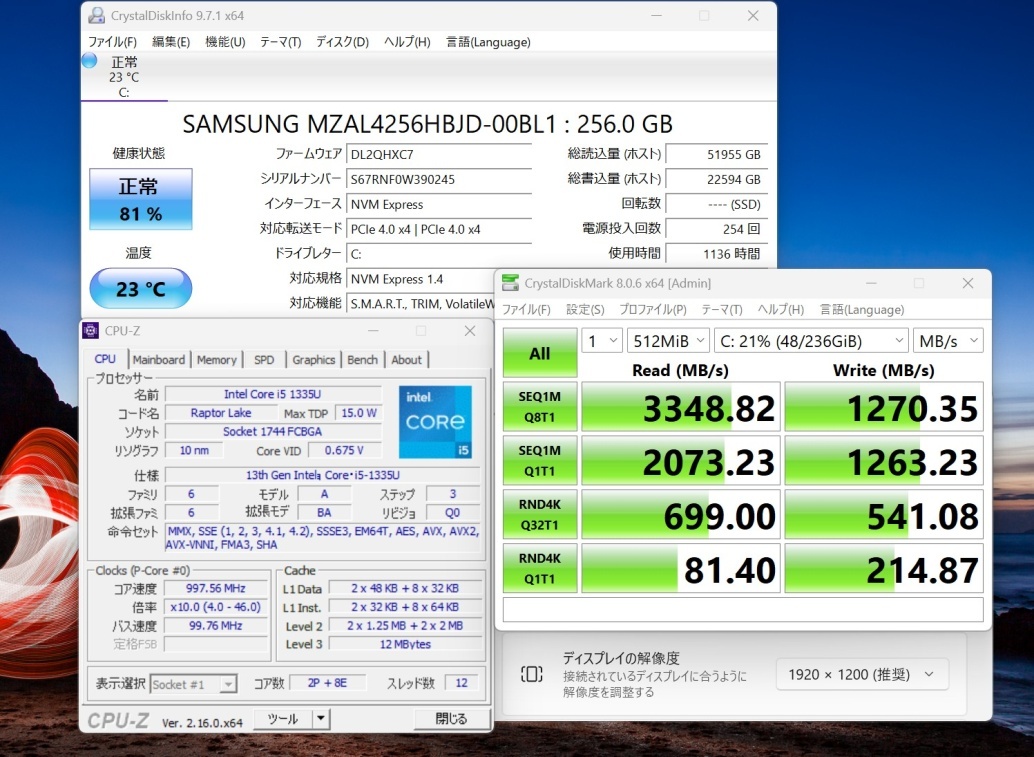Click the CPU-Z title bar chip icon

point(91,331)
